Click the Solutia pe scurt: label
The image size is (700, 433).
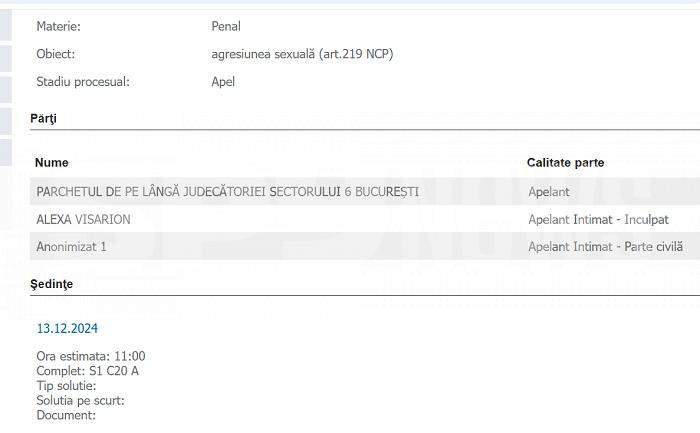pos(80,400)
